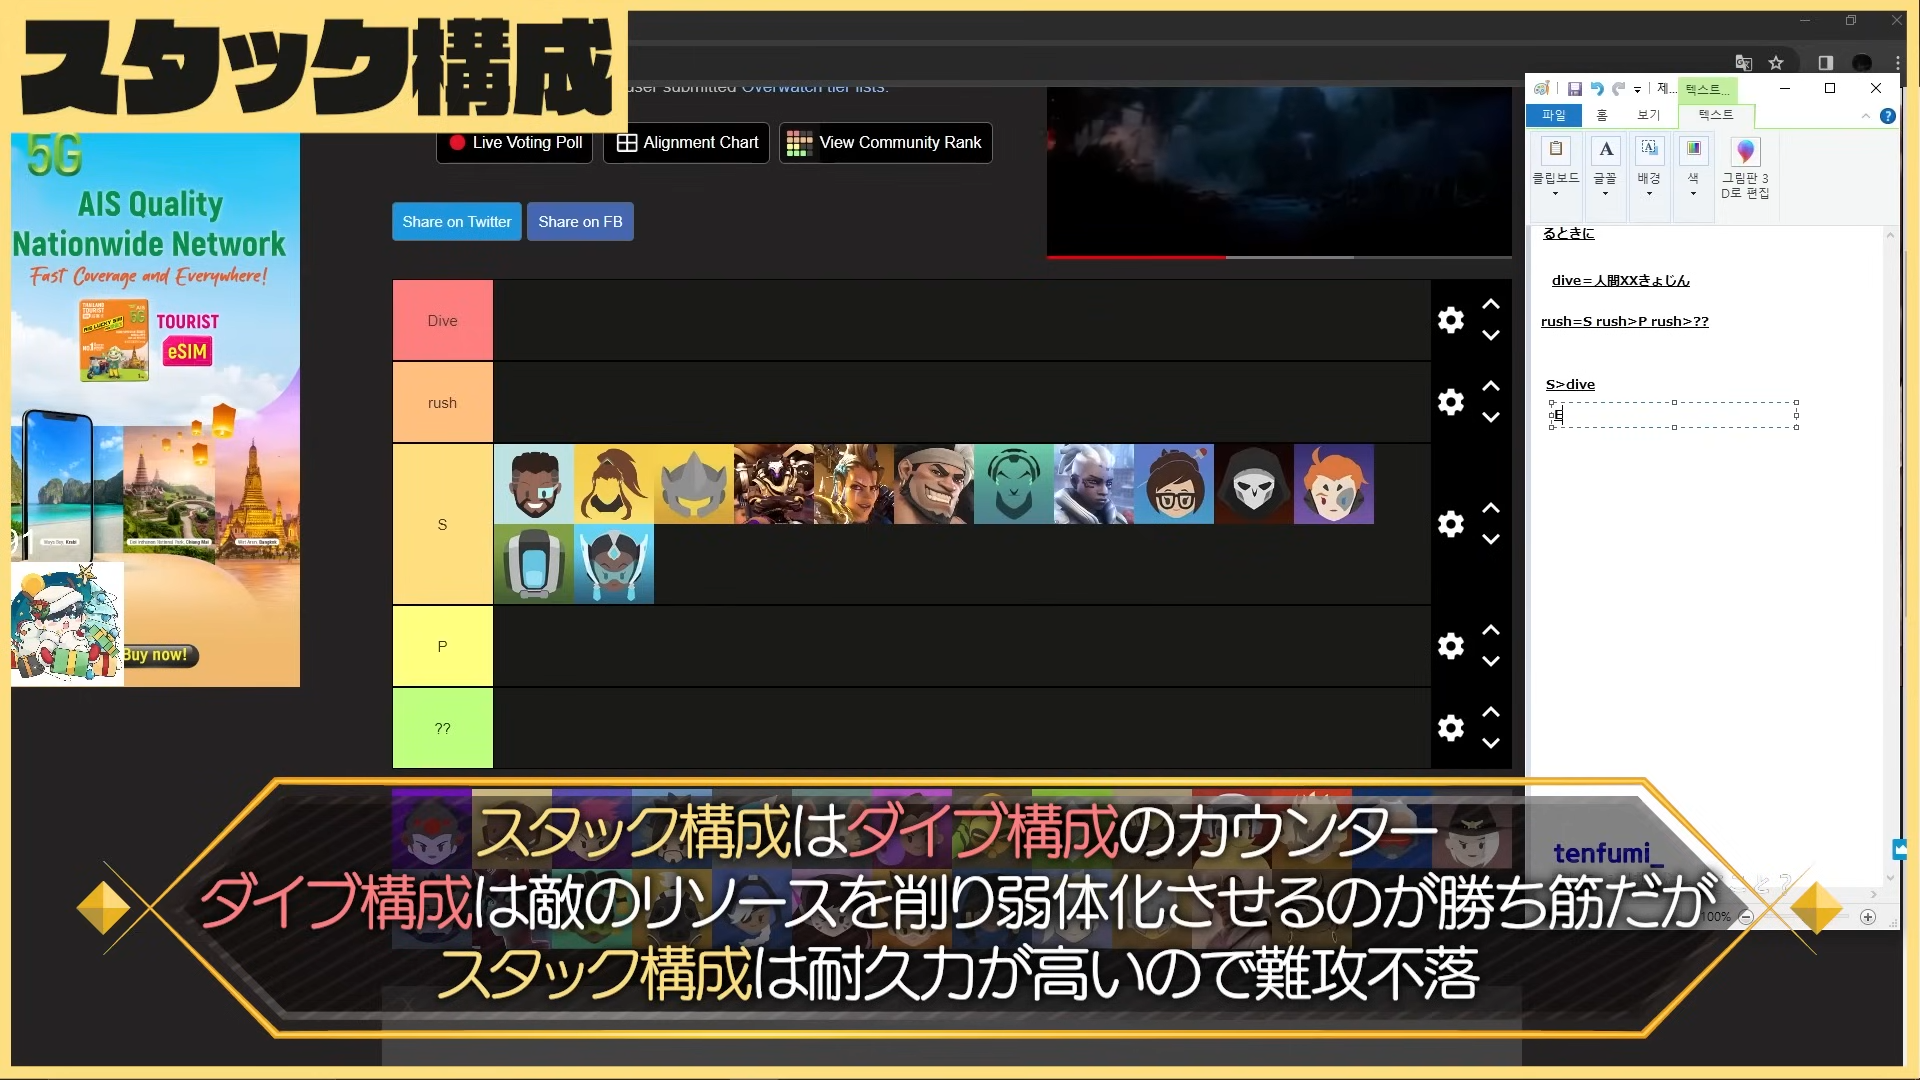Click View Community Rank button
The height and width of the screenshot is (1080, 1920).
tap(885, 143)
